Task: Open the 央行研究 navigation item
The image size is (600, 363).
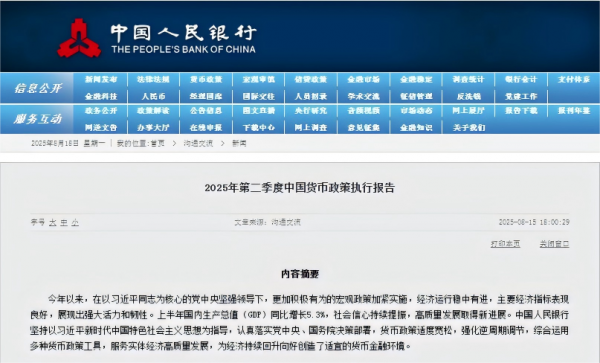Action: pos(311,111)
